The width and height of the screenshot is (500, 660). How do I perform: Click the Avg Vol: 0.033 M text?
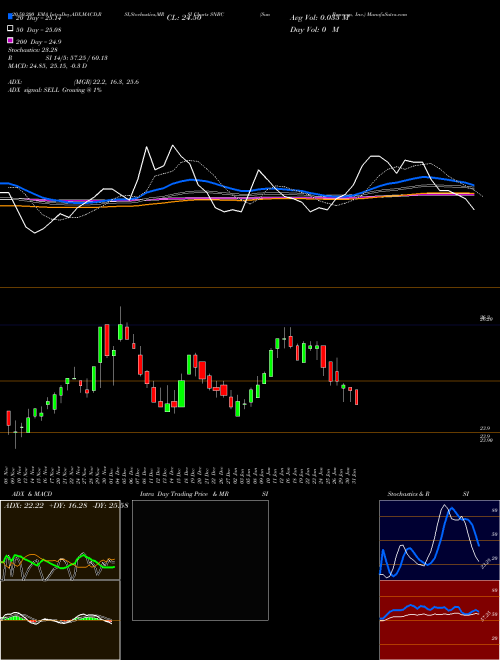pos(319,18)
